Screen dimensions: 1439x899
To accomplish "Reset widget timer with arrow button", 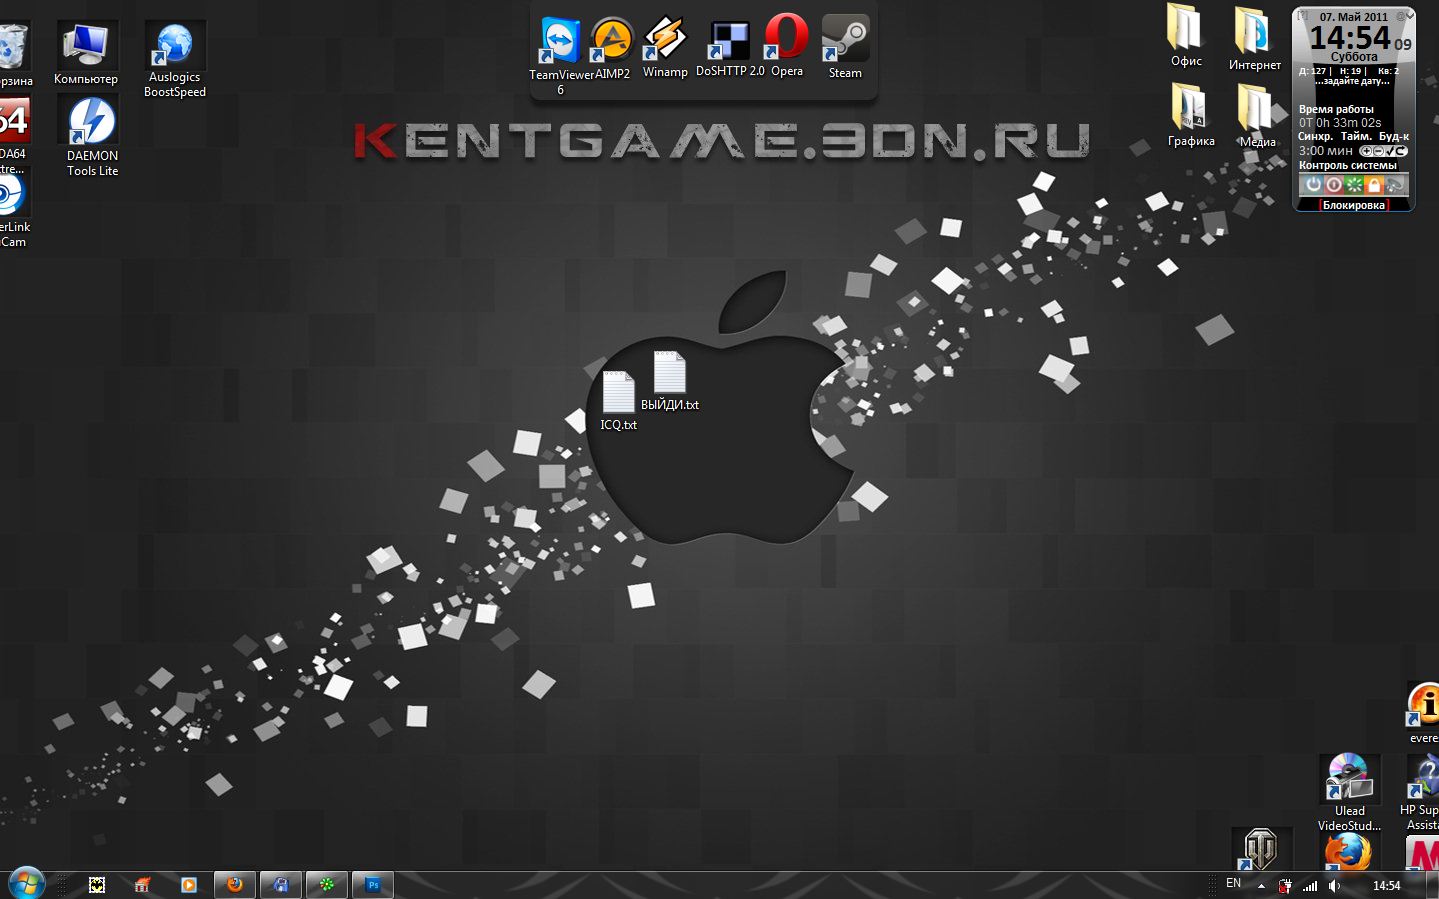I will pyautogui.click(x=1402, y=151).
